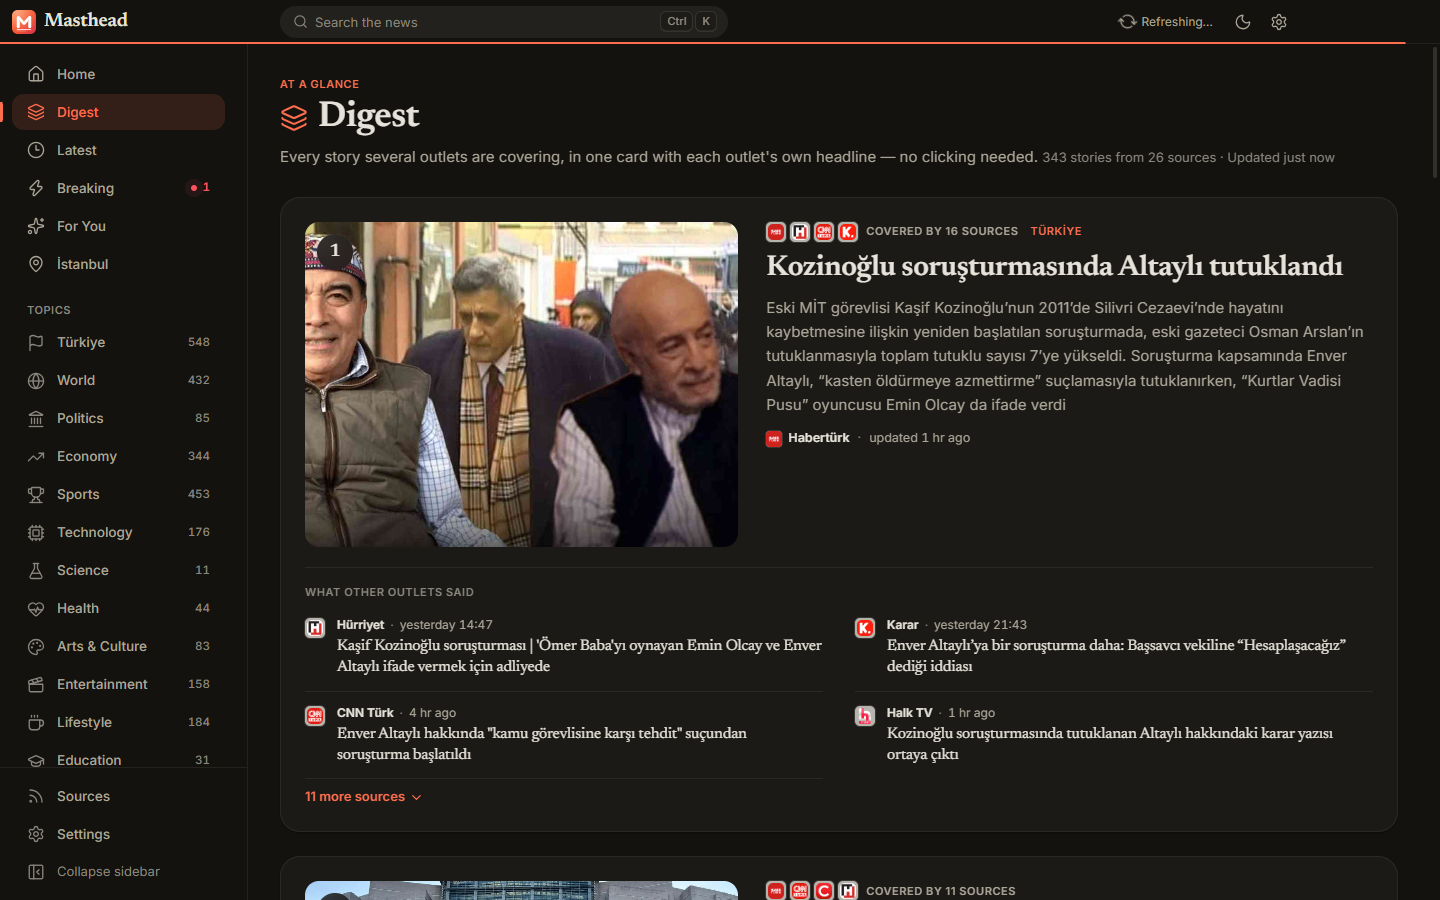Click the İstanbul location pin icon
1440x900 pixels.
point(36,264)
